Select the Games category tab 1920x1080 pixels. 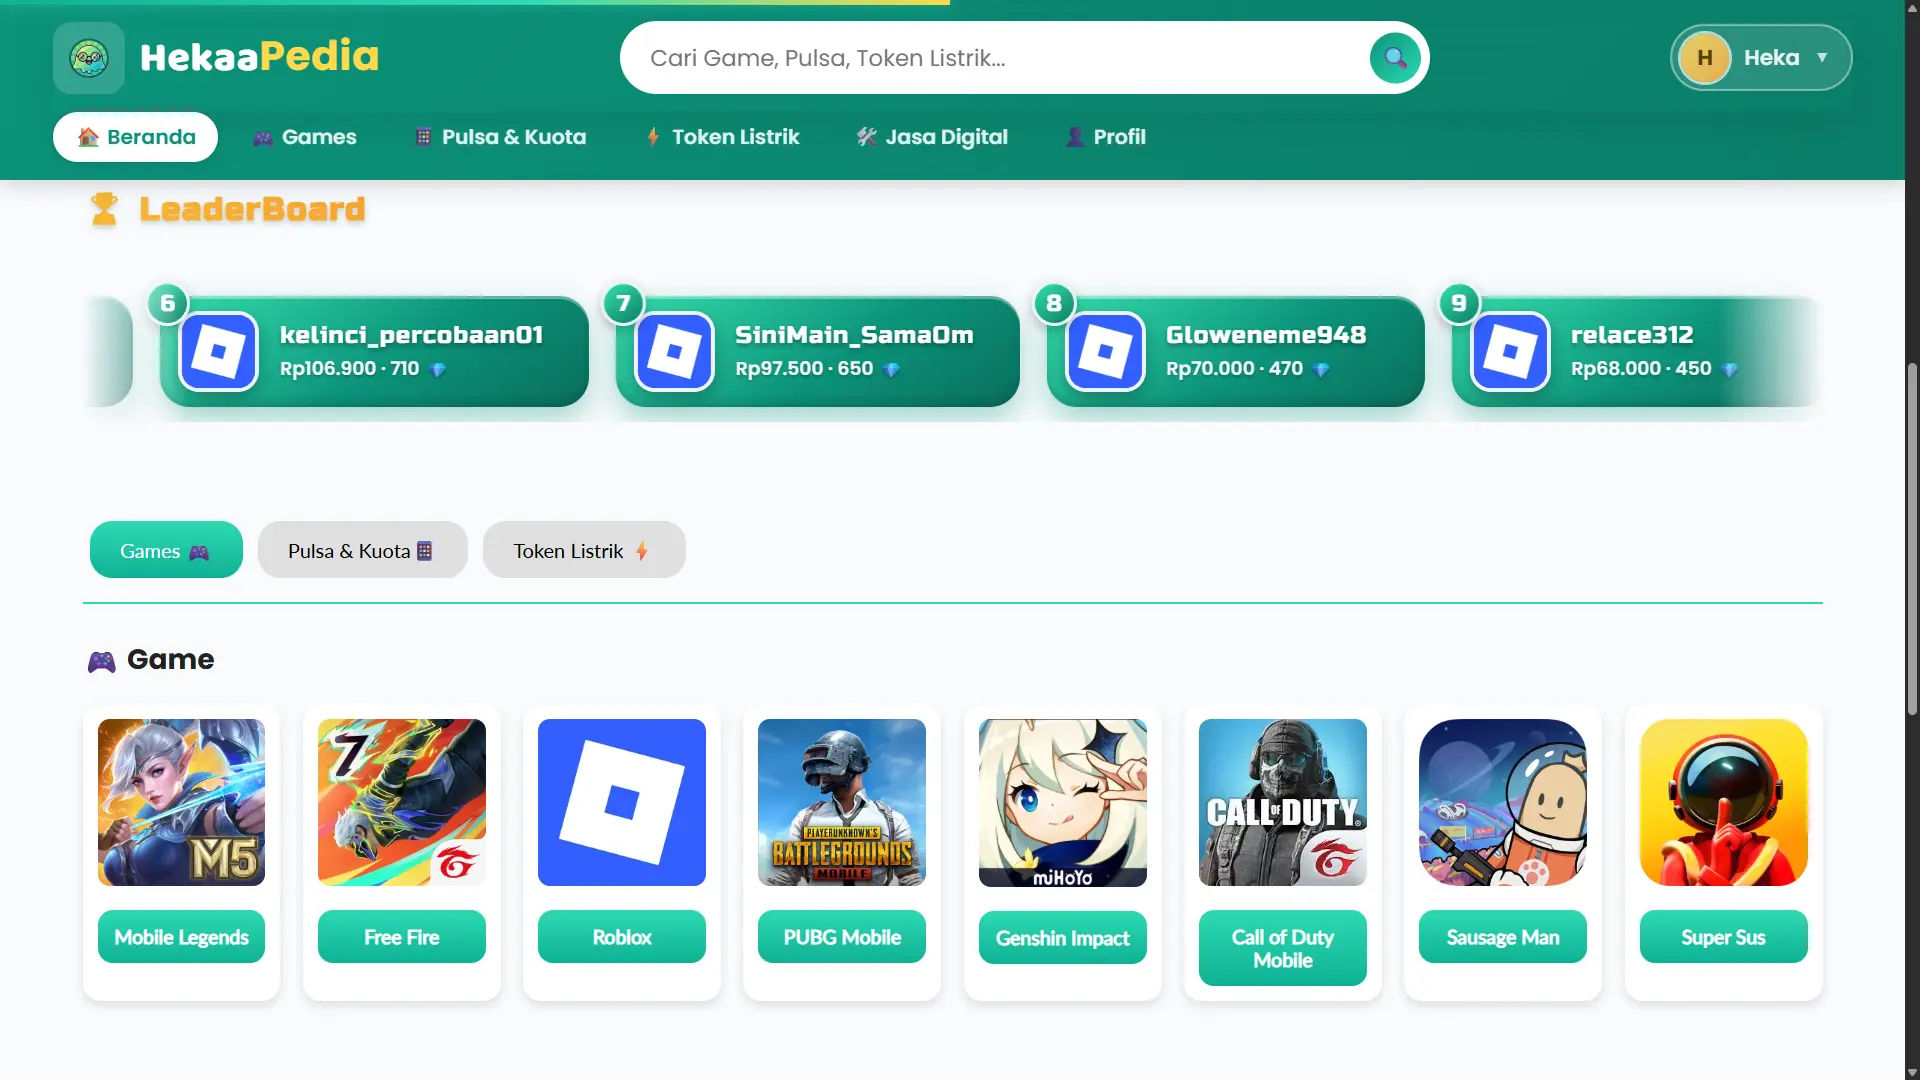coord(166,550)
